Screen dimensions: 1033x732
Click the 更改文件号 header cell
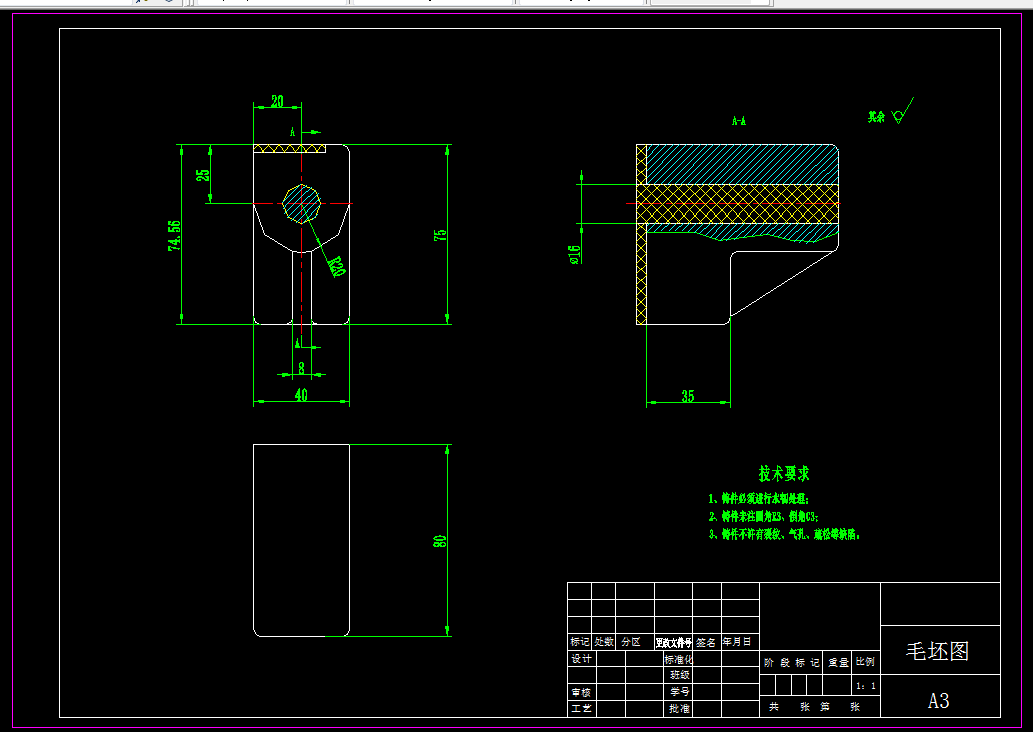coord(673,642)
